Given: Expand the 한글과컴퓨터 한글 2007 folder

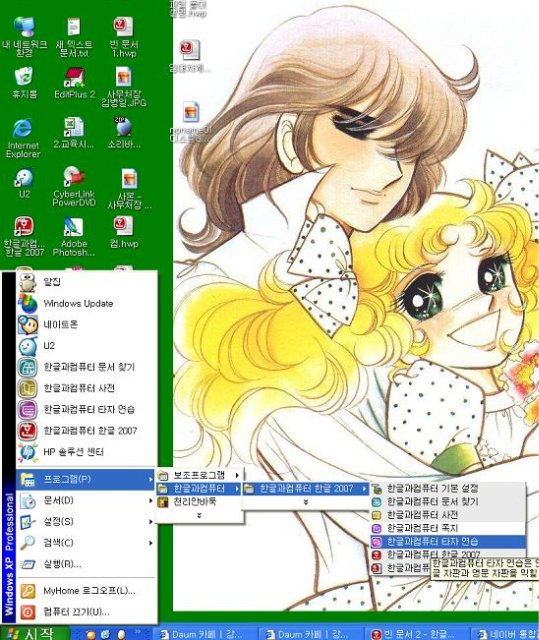Looking at the screenshot, I should point(306,488).
